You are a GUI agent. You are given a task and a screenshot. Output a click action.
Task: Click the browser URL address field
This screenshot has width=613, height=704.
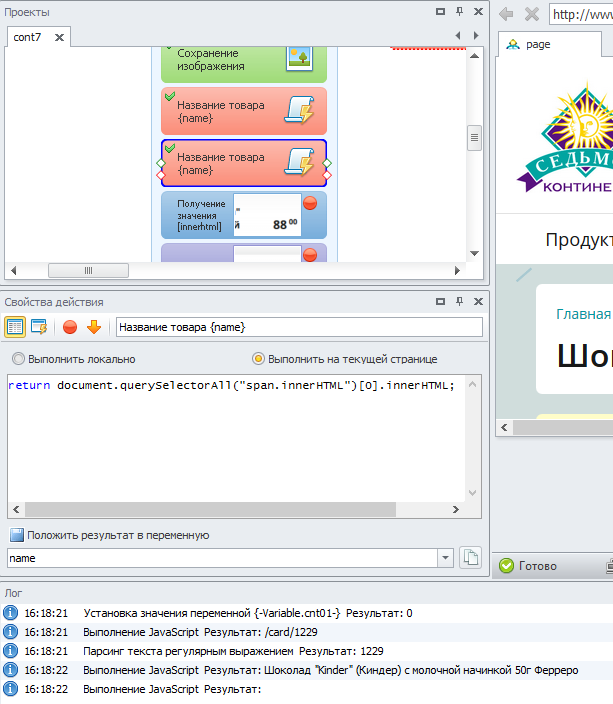point(581,14)
